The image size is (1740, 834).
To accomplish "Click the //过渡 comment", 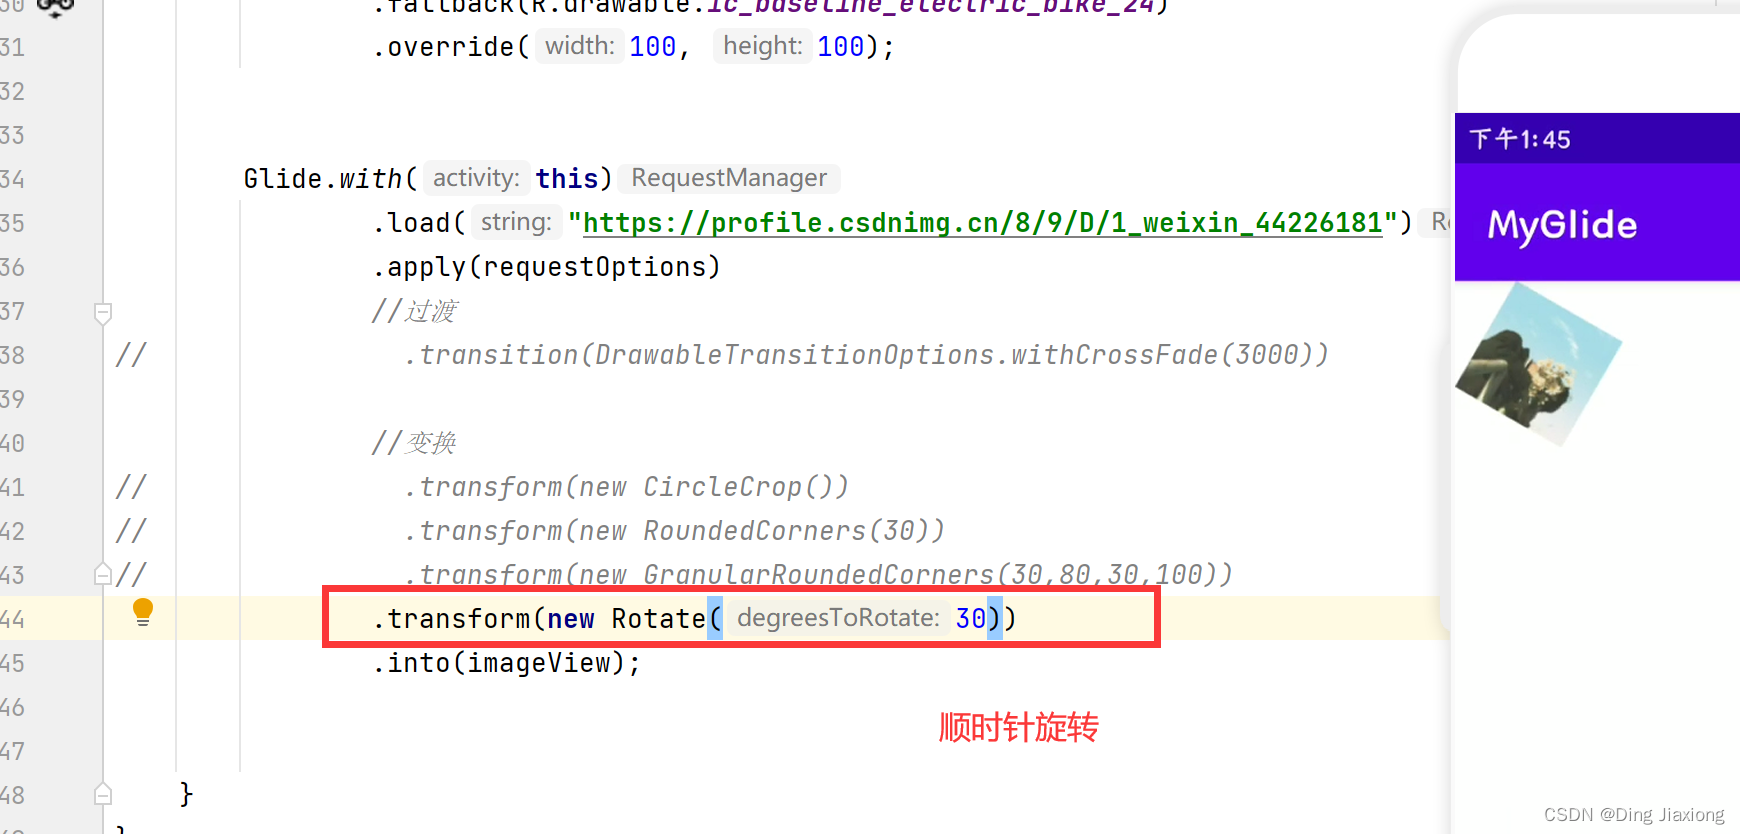I will [414, 311].
